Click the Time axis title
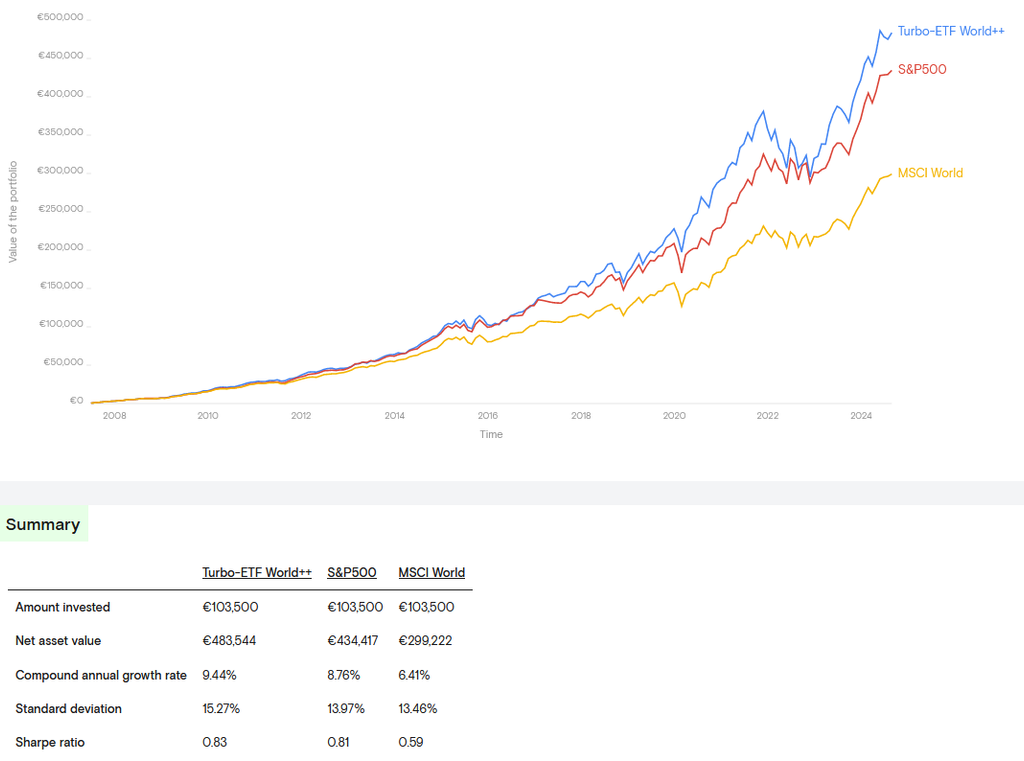1024x761 pixels. tap(491, 435)
